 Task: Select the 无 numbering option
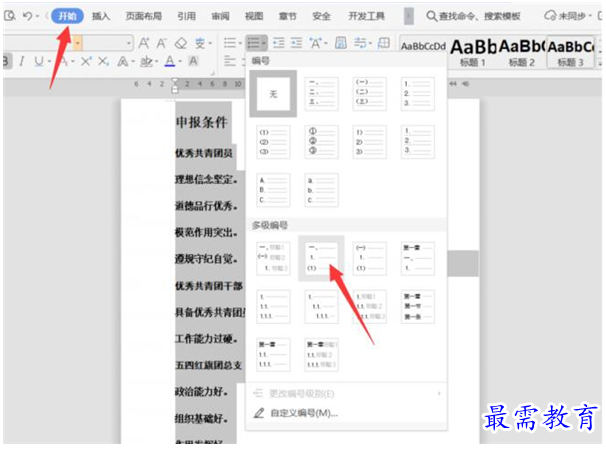point(273,94)
